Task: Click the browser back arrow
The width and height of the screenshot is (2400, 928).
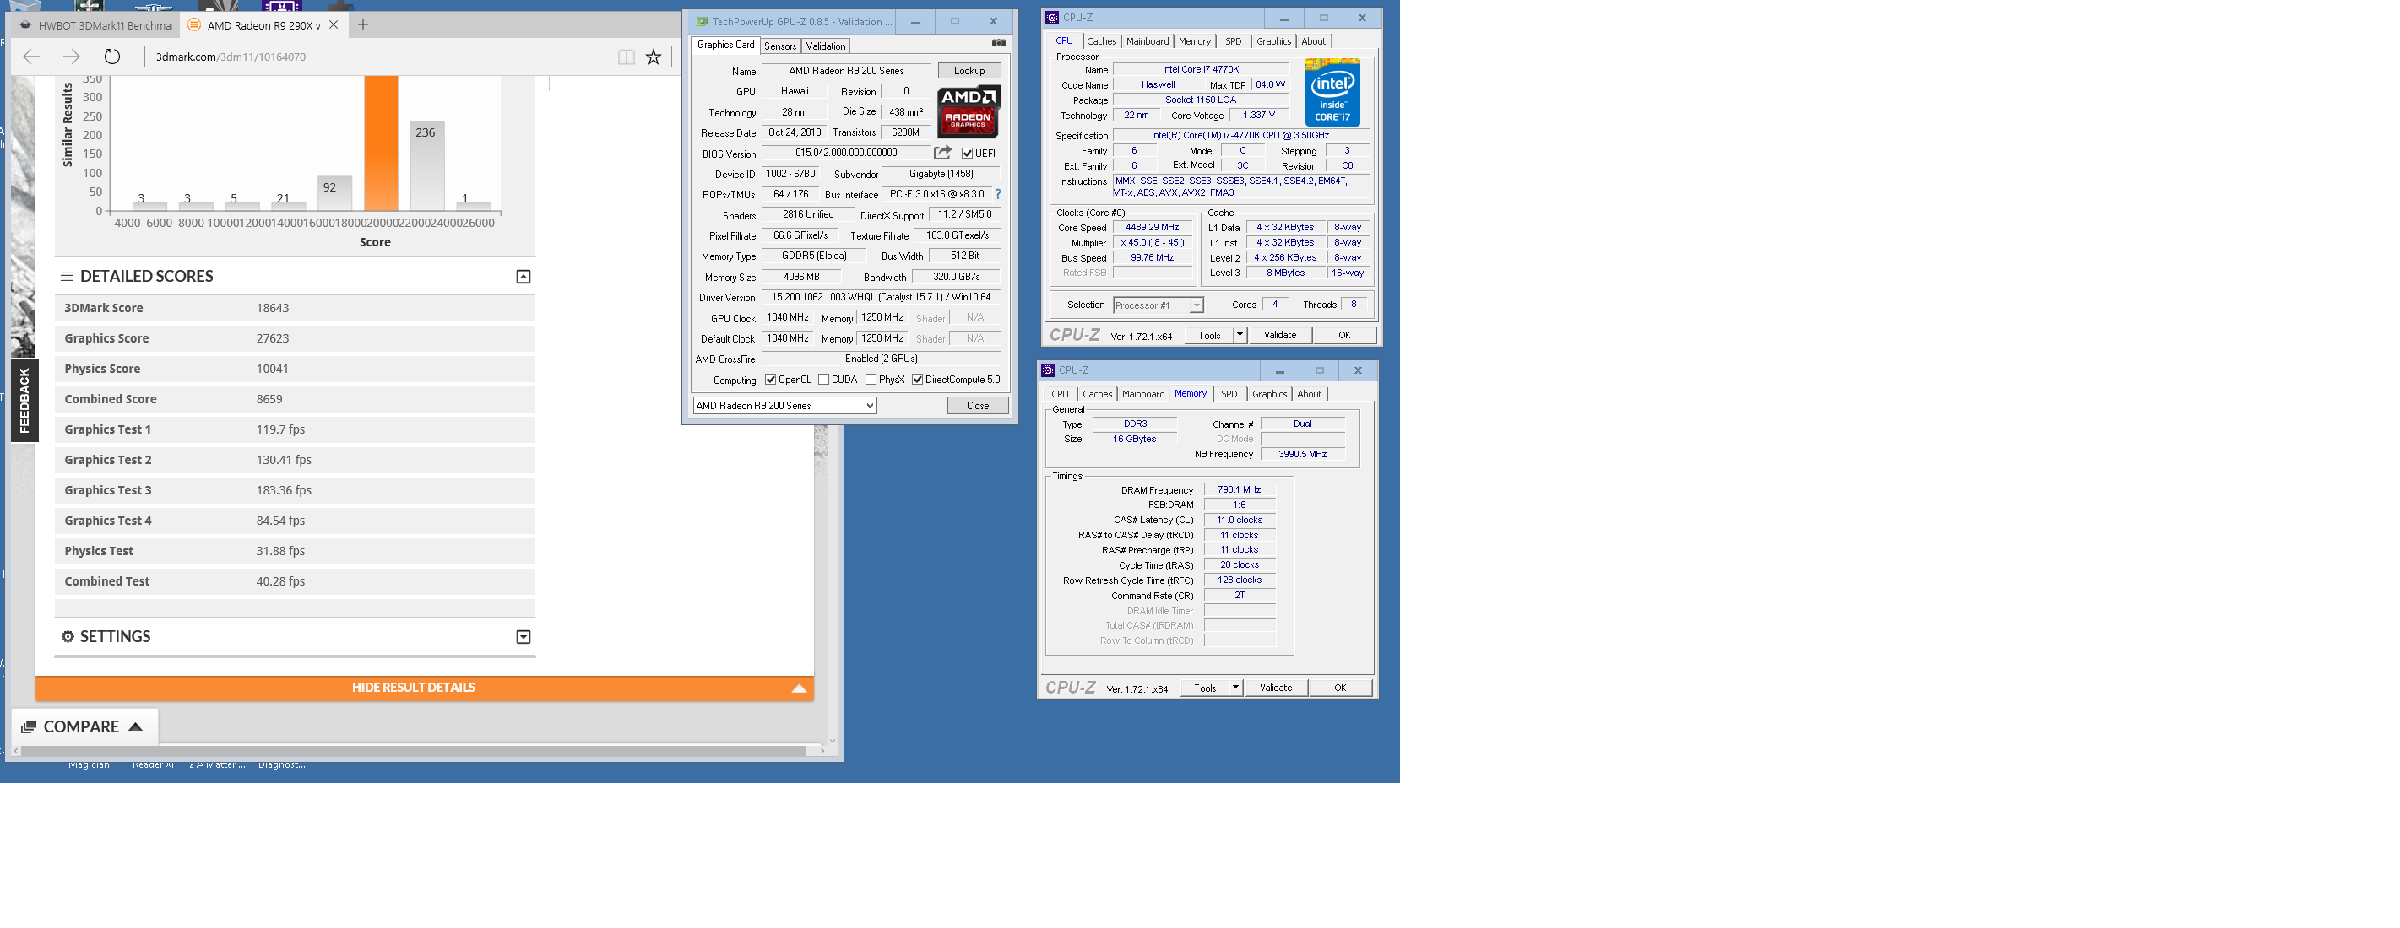Action: pos(32,57)
